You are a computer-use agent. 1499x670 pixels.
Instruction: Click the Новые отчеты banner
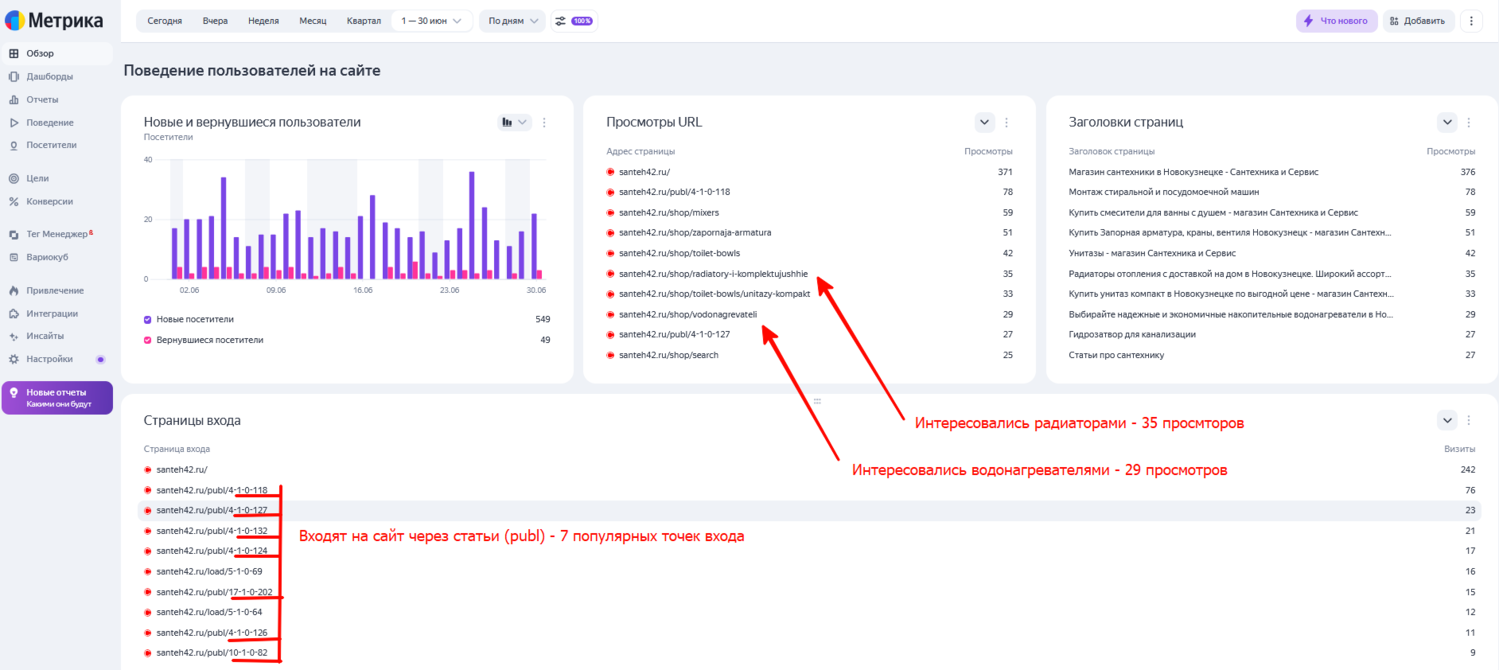tap(57, 398)
